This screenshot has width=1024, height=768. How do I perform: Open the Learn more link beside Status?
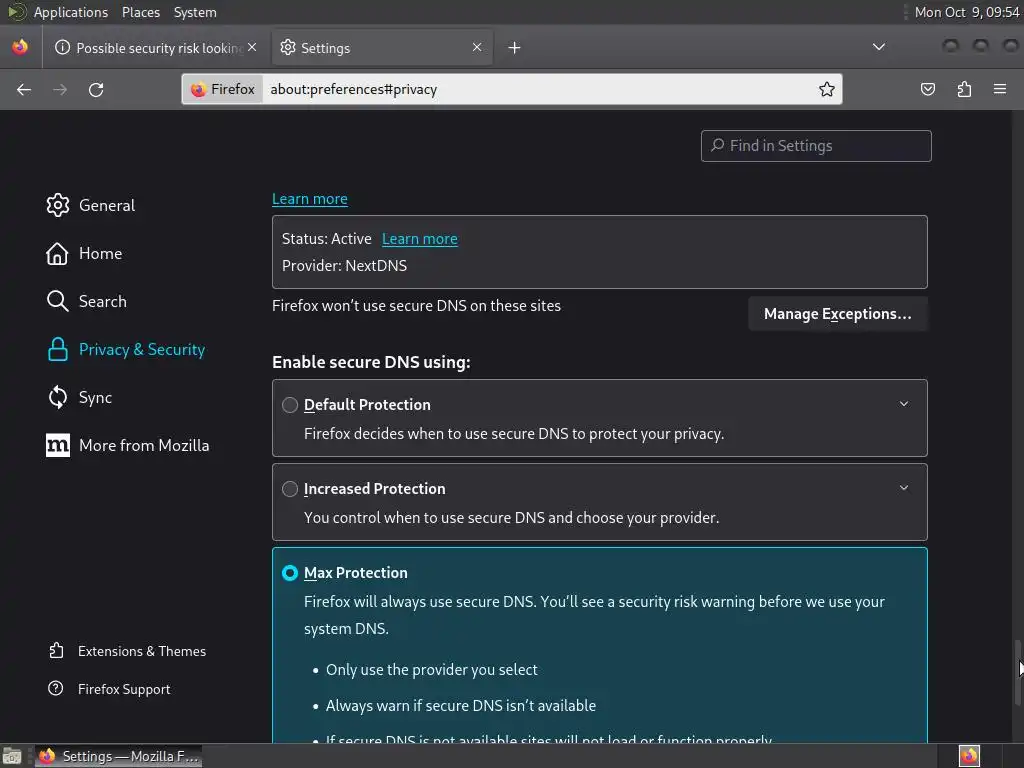(x=420, y=239)
